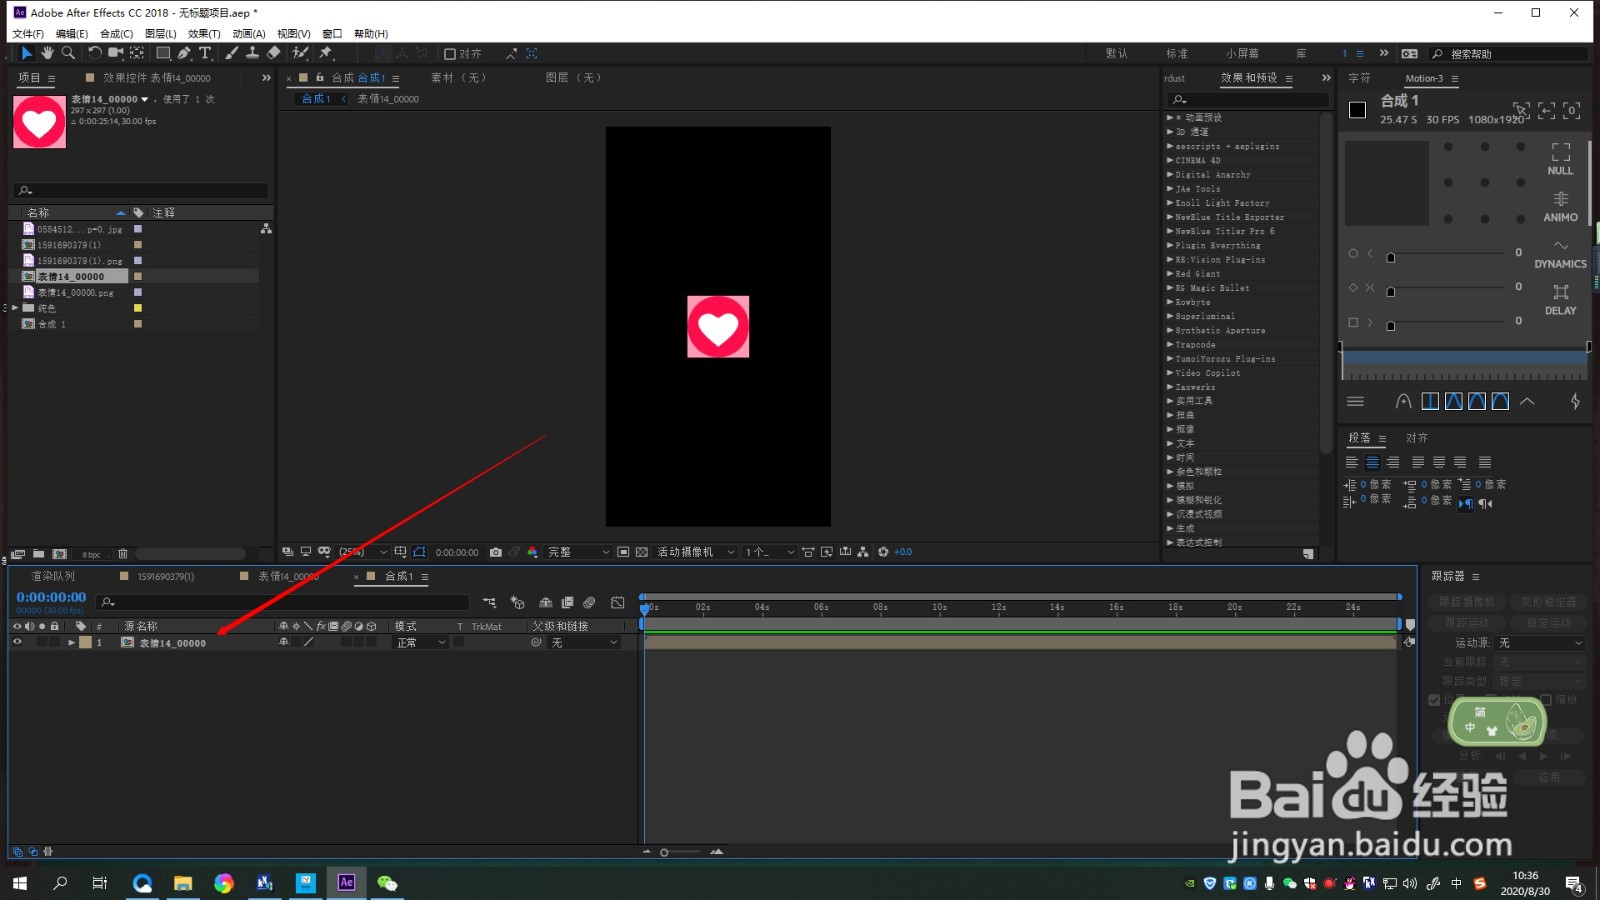Select the Zoom magnifier tool
This screenshot has height=900, width=1600.
click(x=68, y=53)
